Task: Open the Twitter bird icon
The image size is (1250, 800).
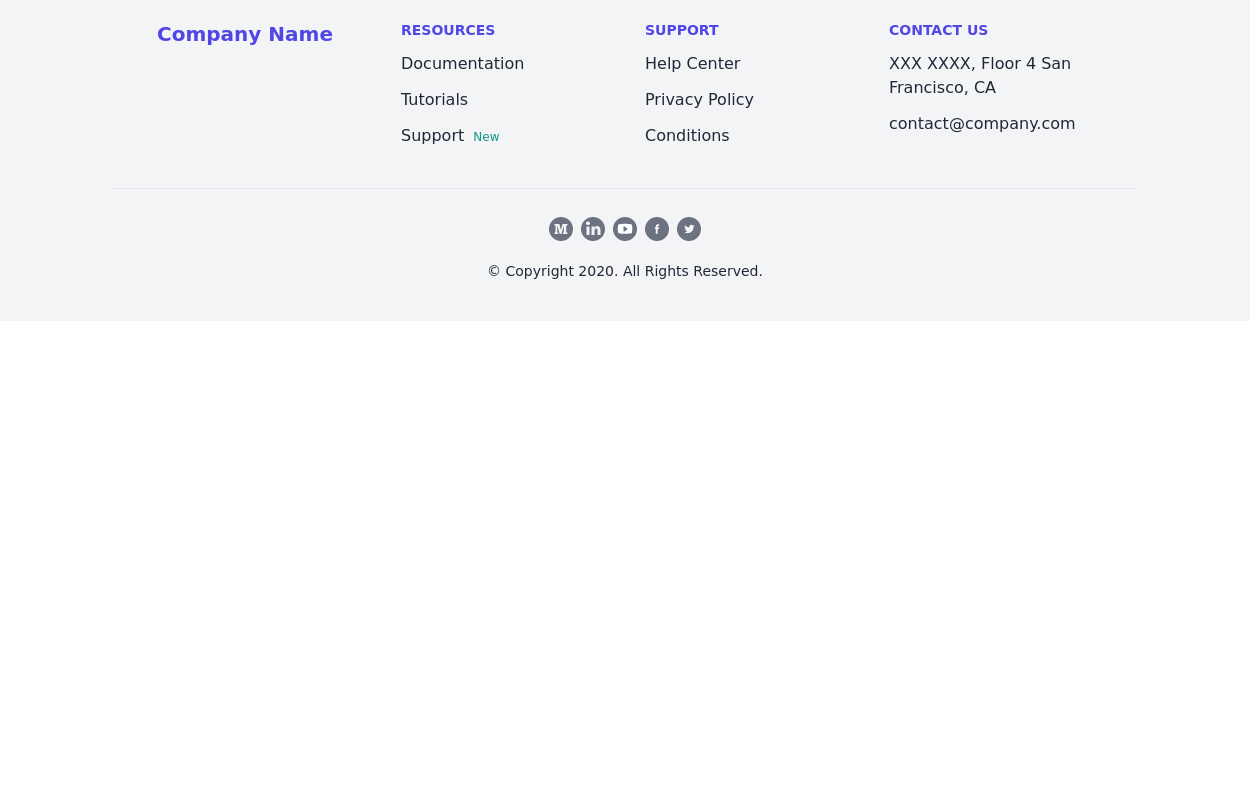Action: coord(689,229)
